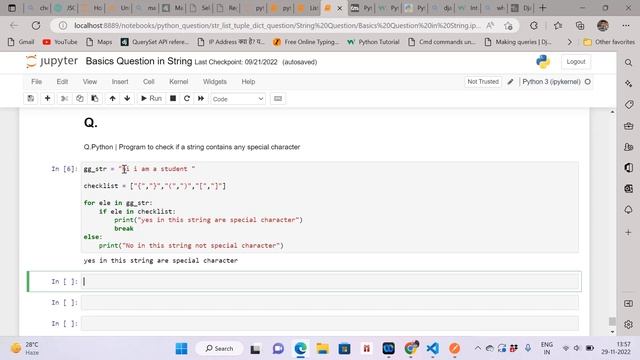Click the pencil edit icon near kernel name
This screenshot has width=640, height=360.
(x=510, y=82)
